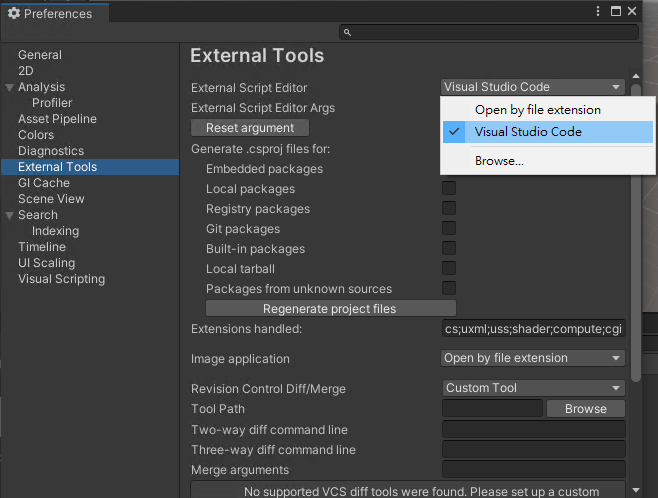Open Timeline preferences
This screenshot has width=658, height=498.
(42, 247)
